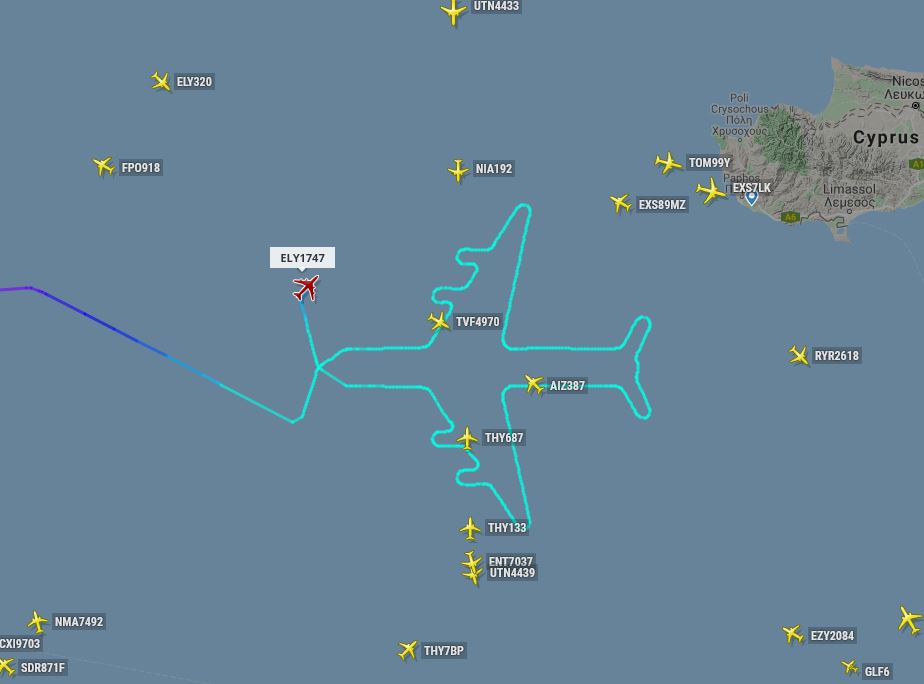
Task: Click the THY7BP plane icon
Action: pos(407,650)
